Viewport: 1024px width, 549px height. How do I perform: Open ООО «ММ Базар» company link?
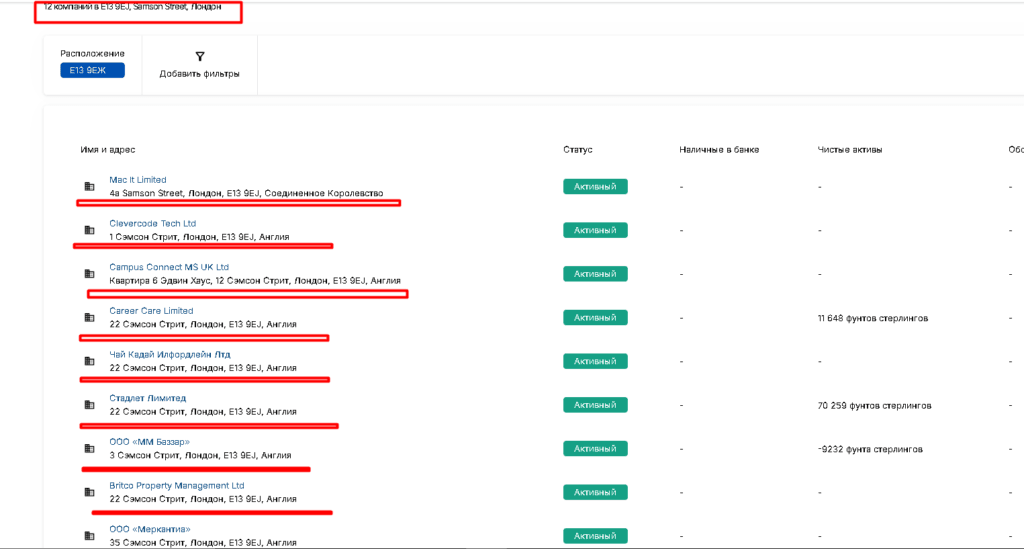pyautogui.click(x=150, y=442)
